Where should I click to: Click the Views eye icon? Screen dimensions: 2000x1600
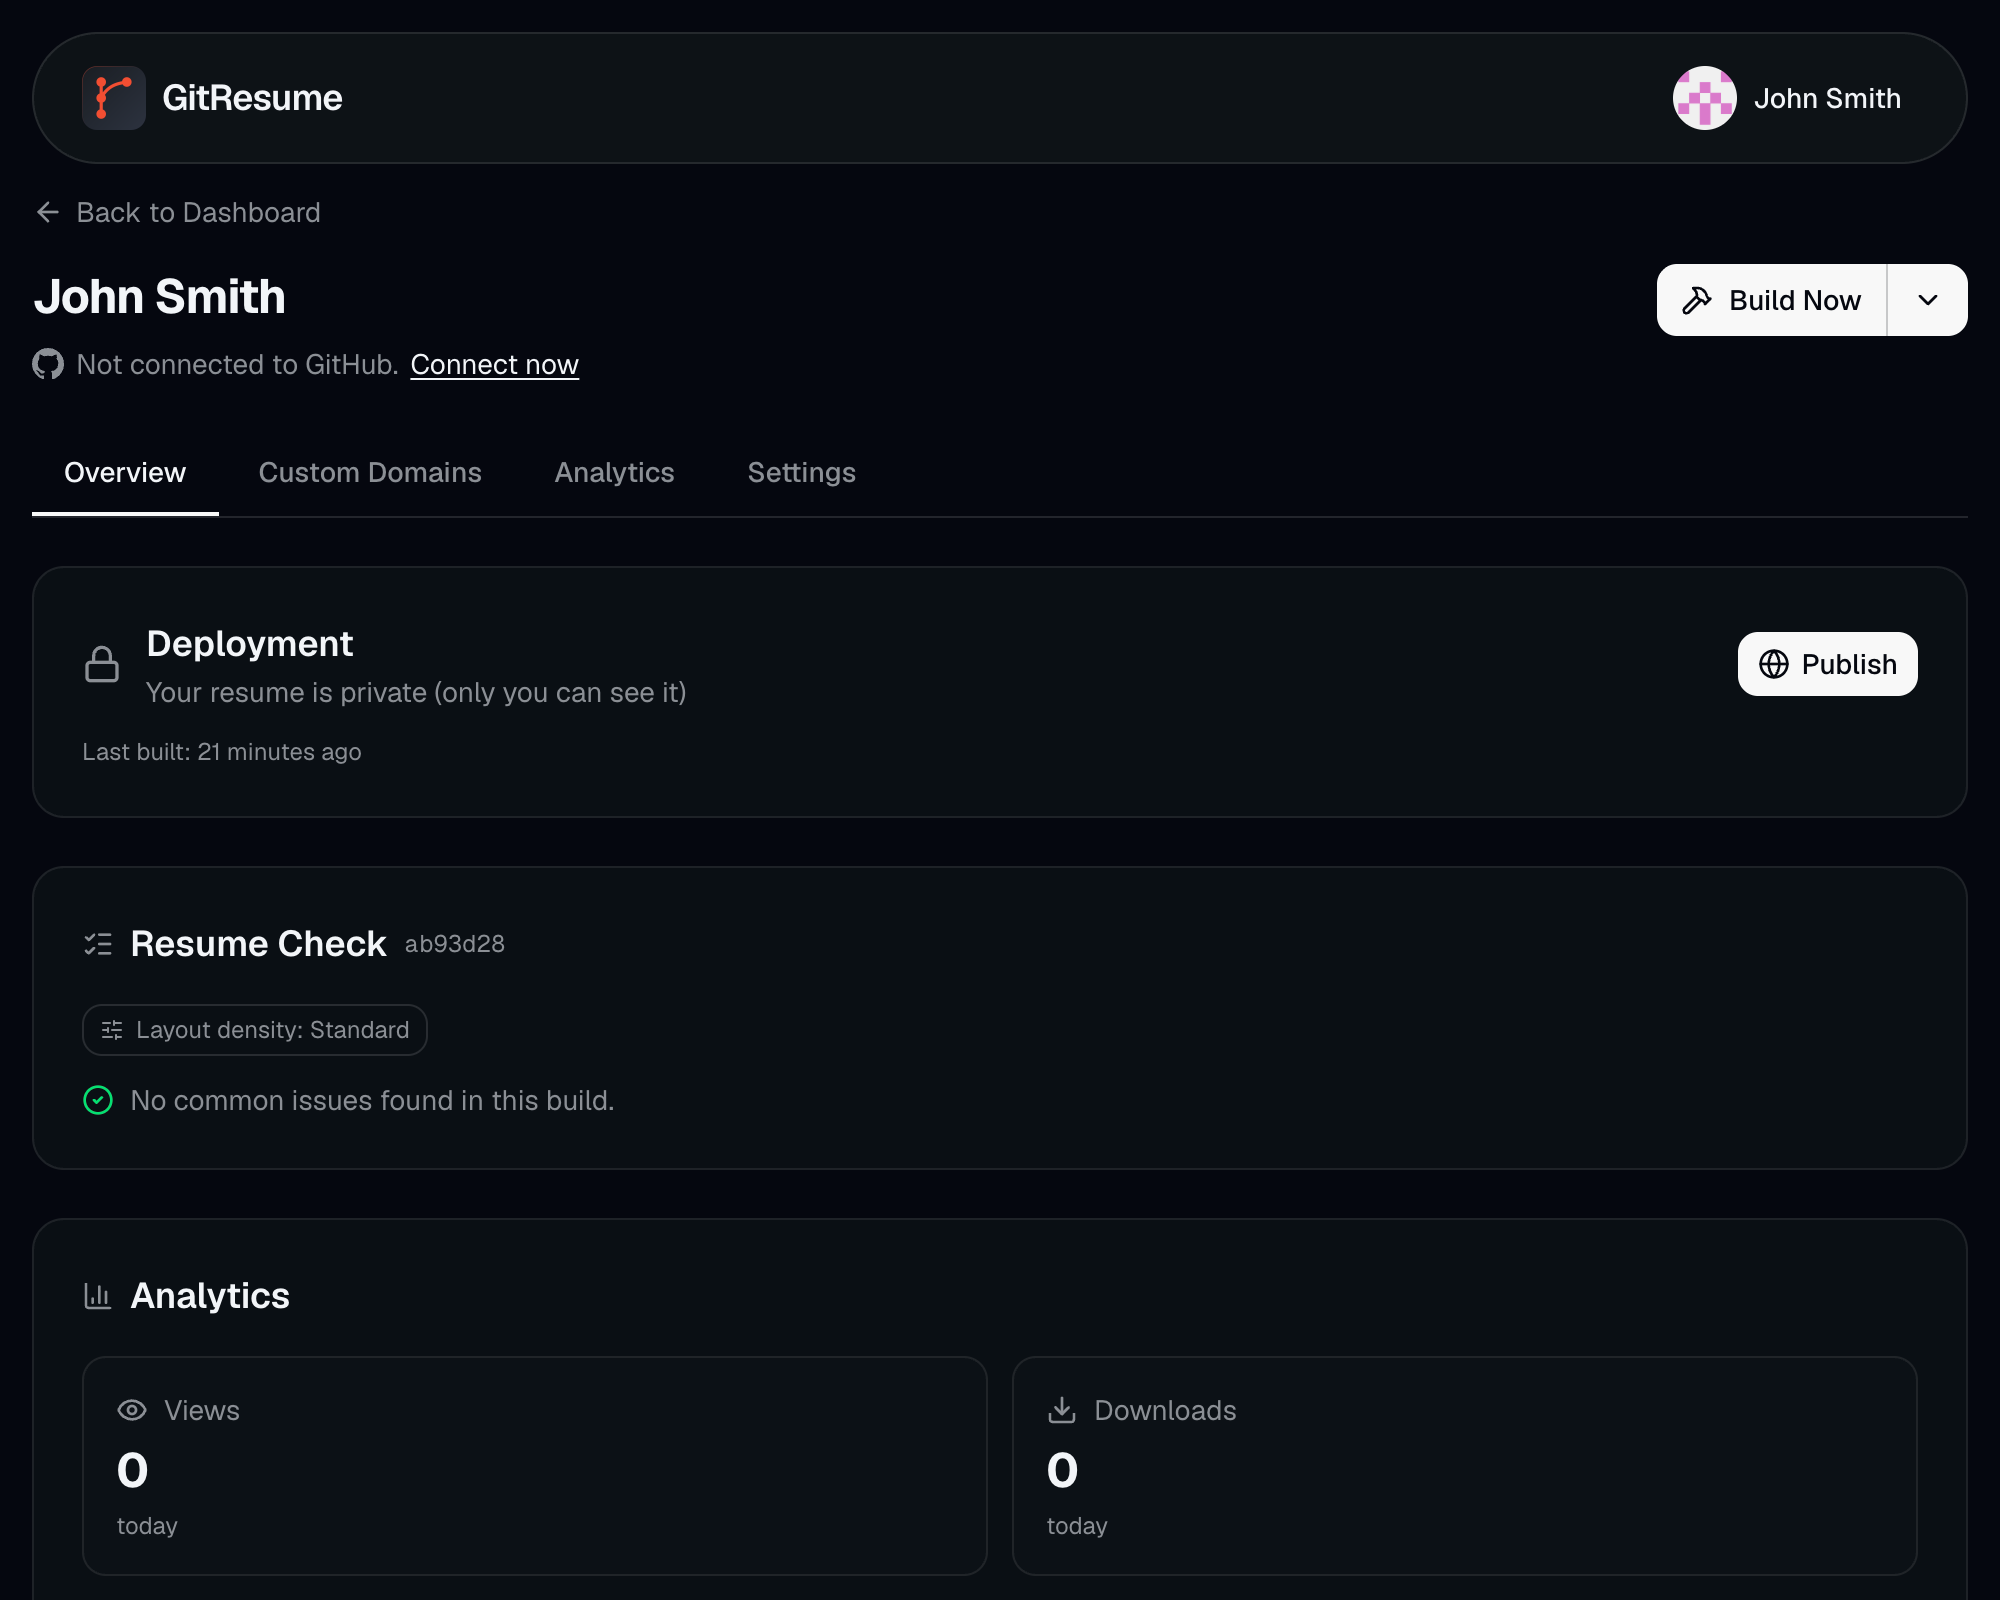[x=132, y=1410]
